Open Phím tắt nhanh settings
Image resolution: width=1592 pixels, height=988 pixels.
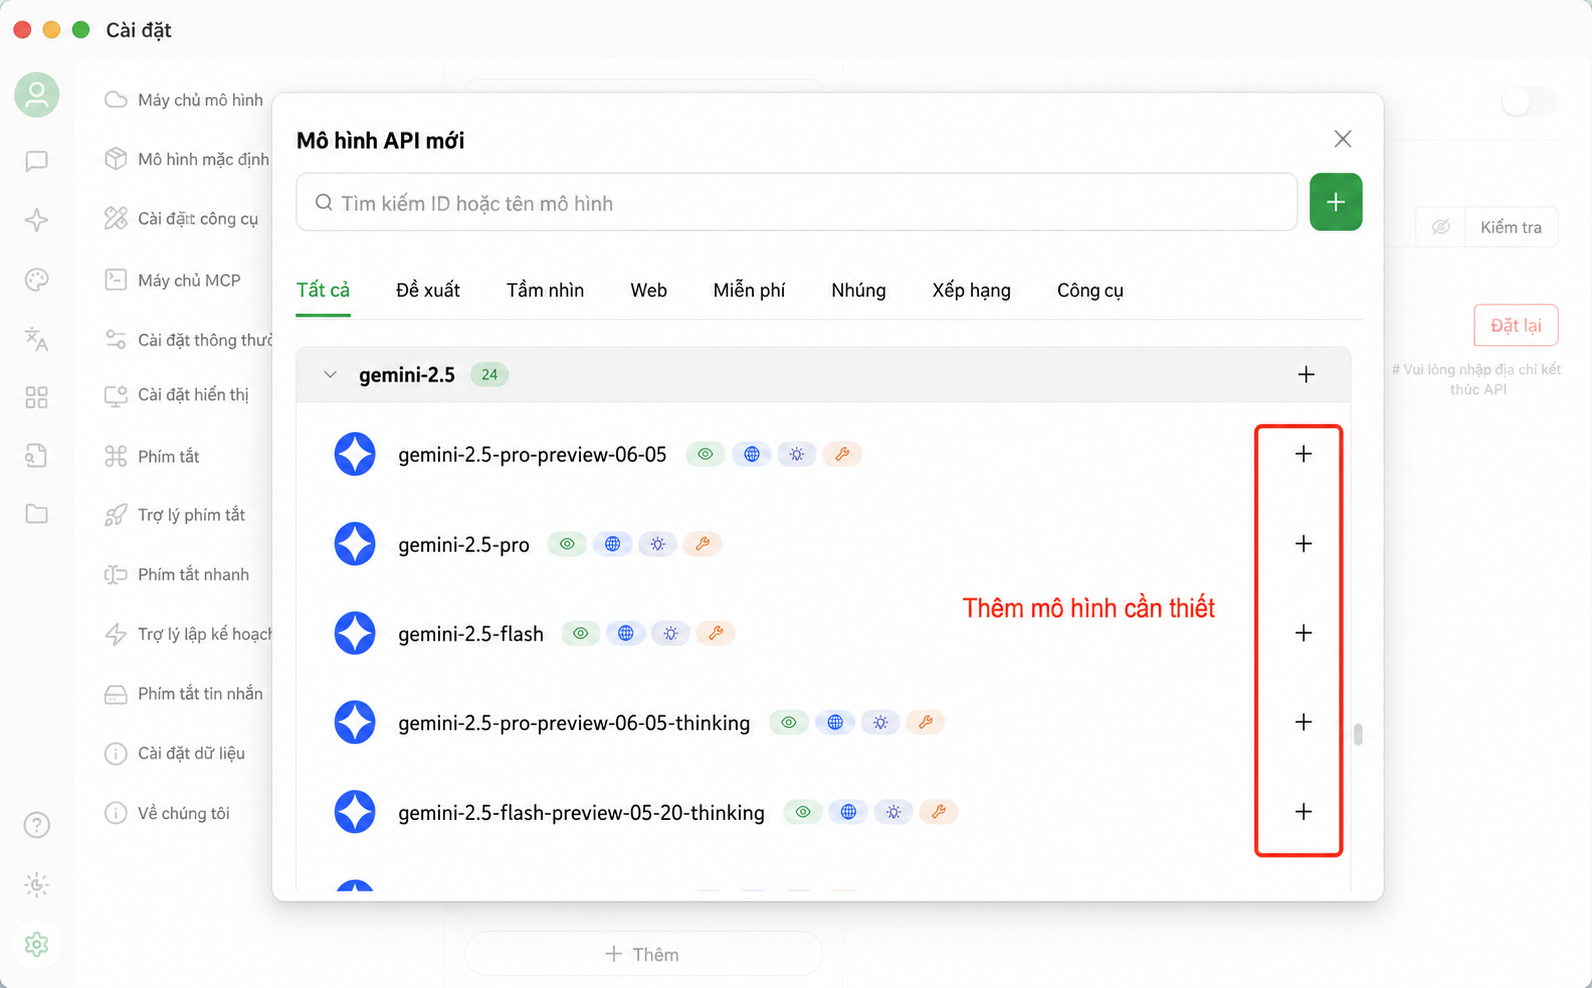(177, 575)
